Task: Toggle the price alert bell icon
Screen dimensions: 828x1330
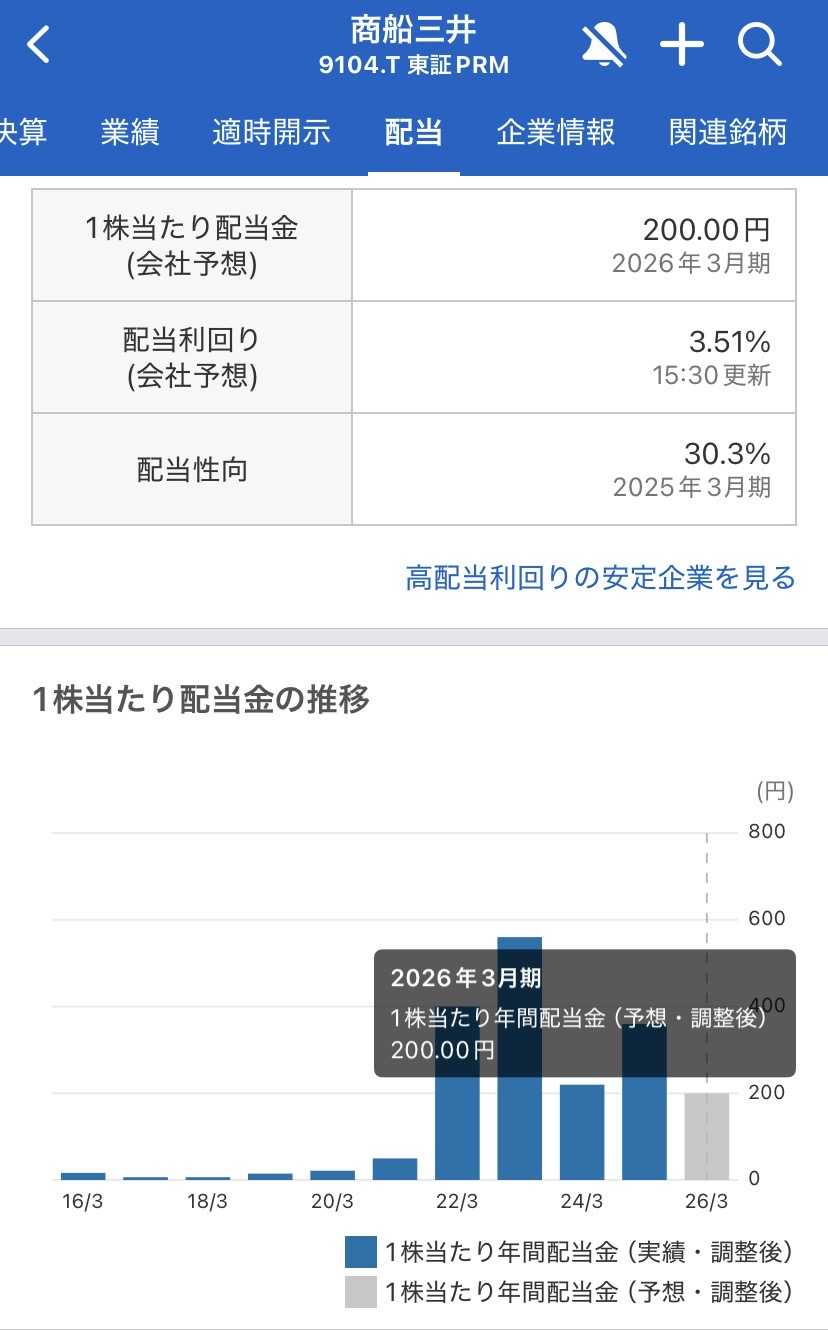Action: 603,46
